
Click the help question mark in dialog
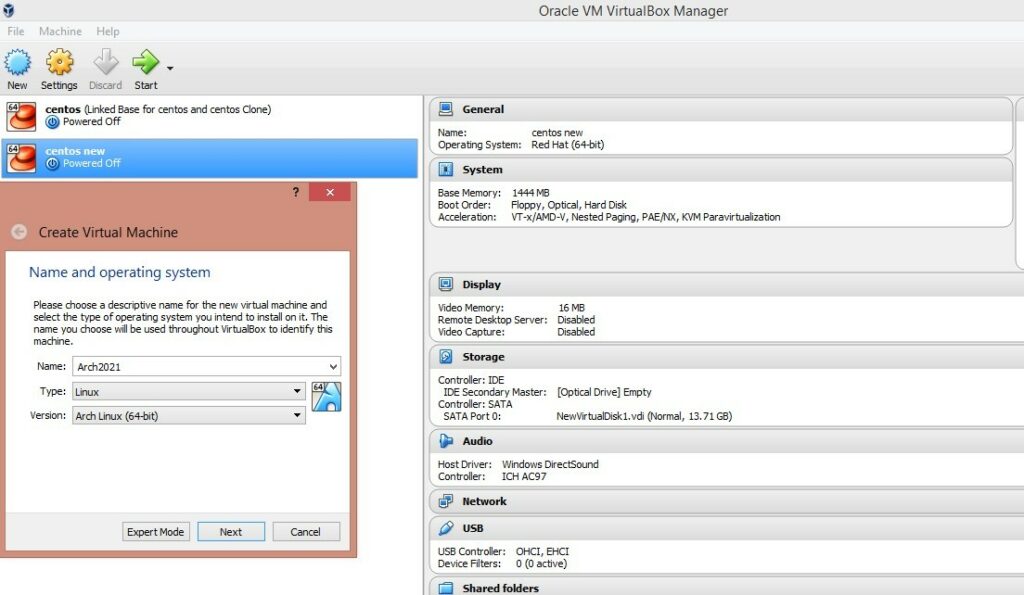click(296, 192)
